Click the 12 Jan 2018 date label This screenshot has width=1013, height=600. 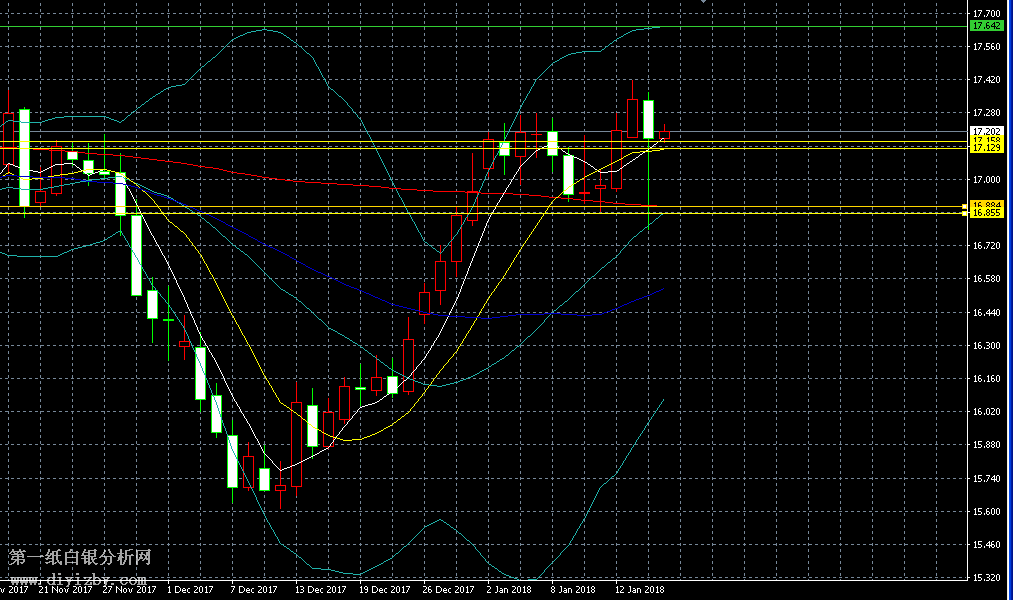tap(639, 590)
